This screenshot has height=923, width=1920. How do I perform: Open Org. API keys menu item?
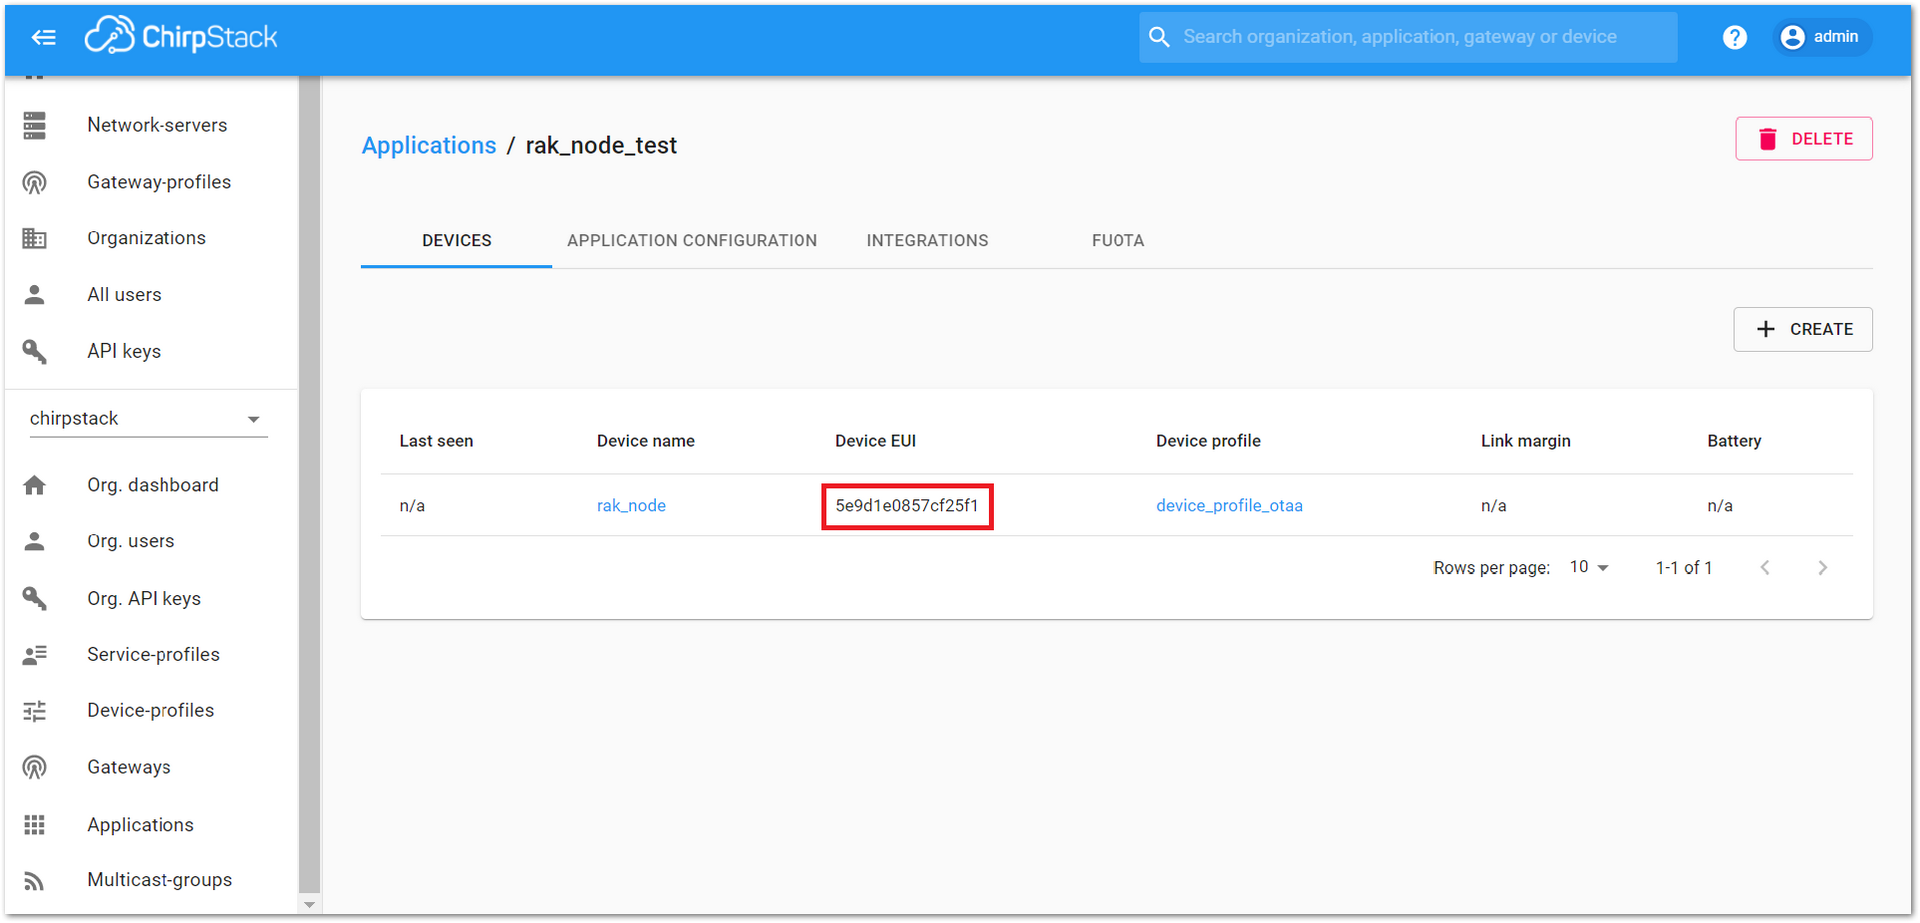(152, 598)
